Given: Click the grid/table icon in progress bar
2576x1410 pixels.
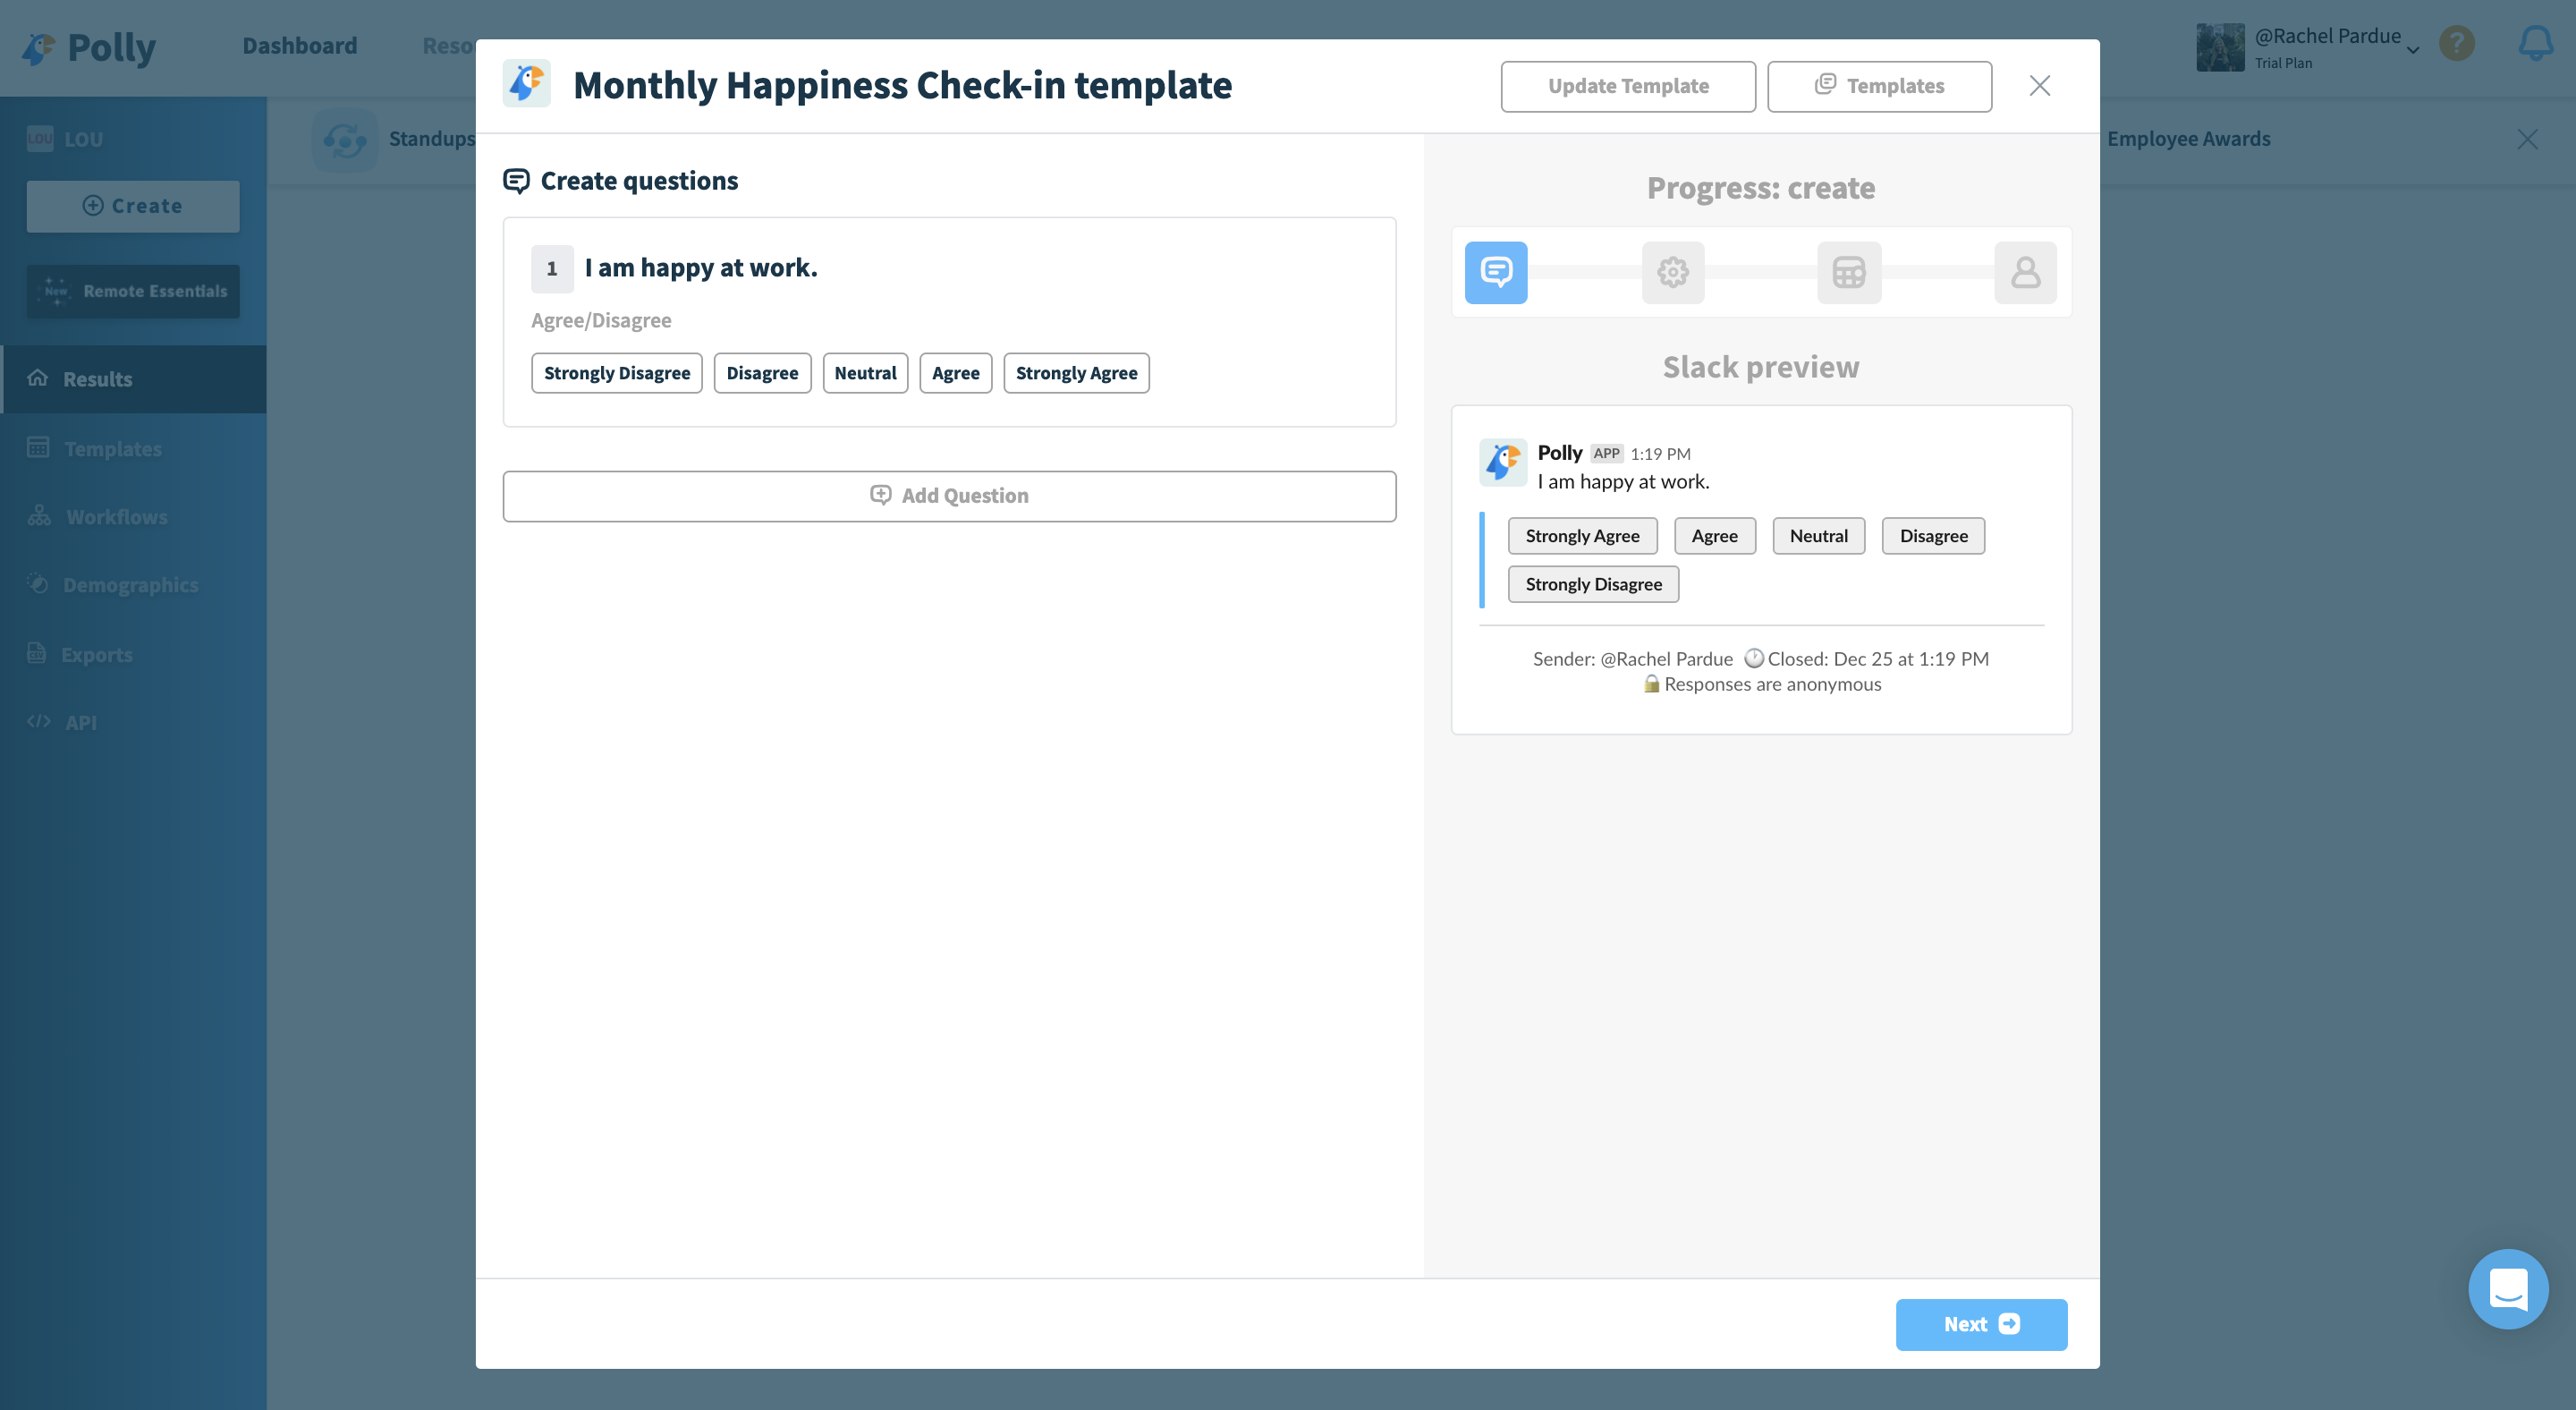Looking at the screenshot, I should (1849, 273).
